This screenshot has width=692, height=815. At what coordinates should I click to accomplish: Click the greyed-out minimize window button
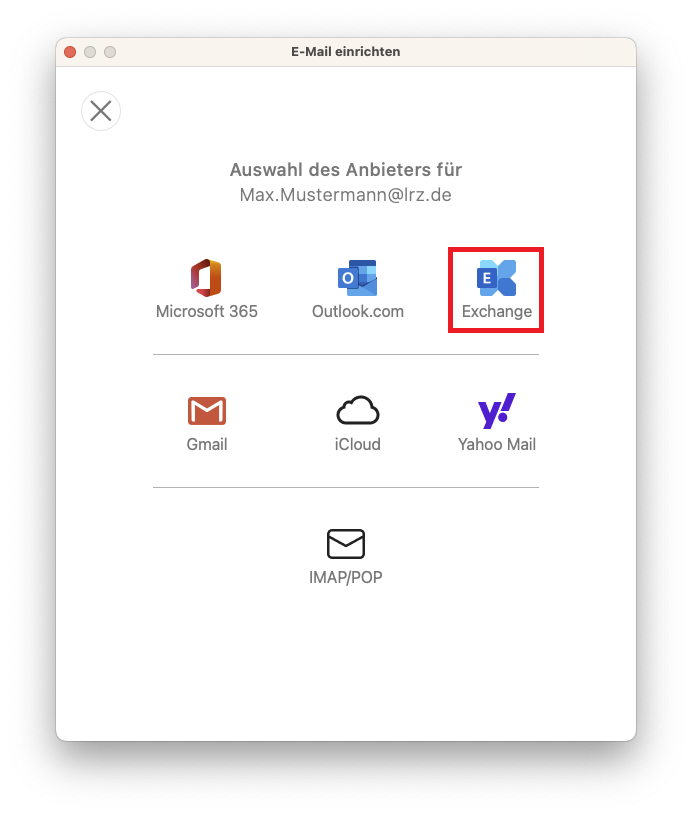pos(90,52)
